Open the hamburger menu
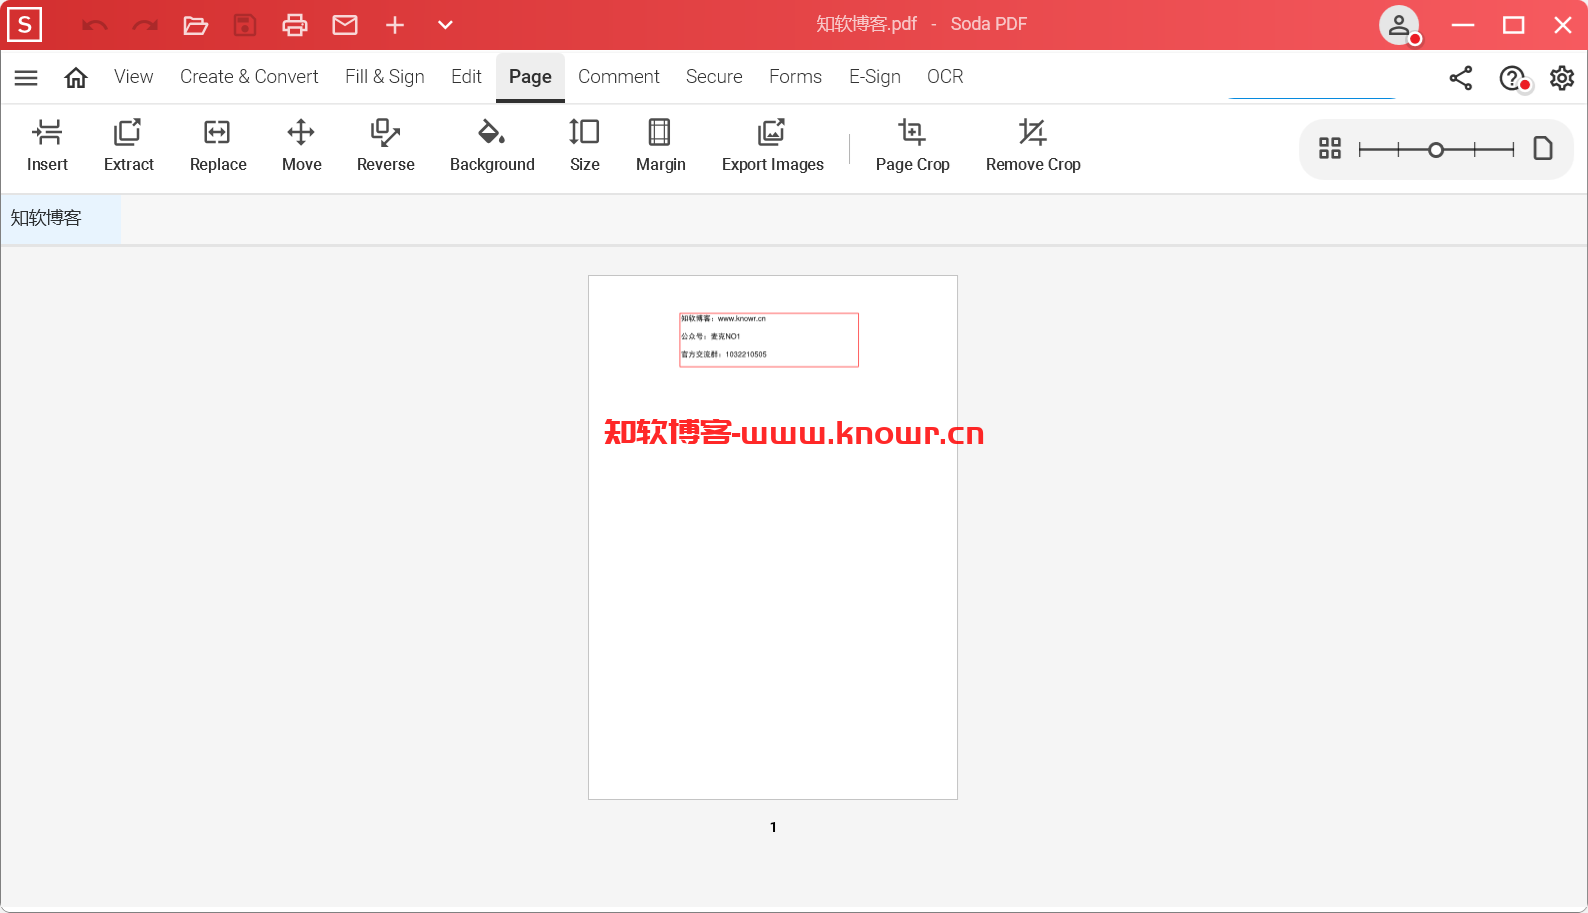This screenshot has height=913, width=1588. pos(26,77)
